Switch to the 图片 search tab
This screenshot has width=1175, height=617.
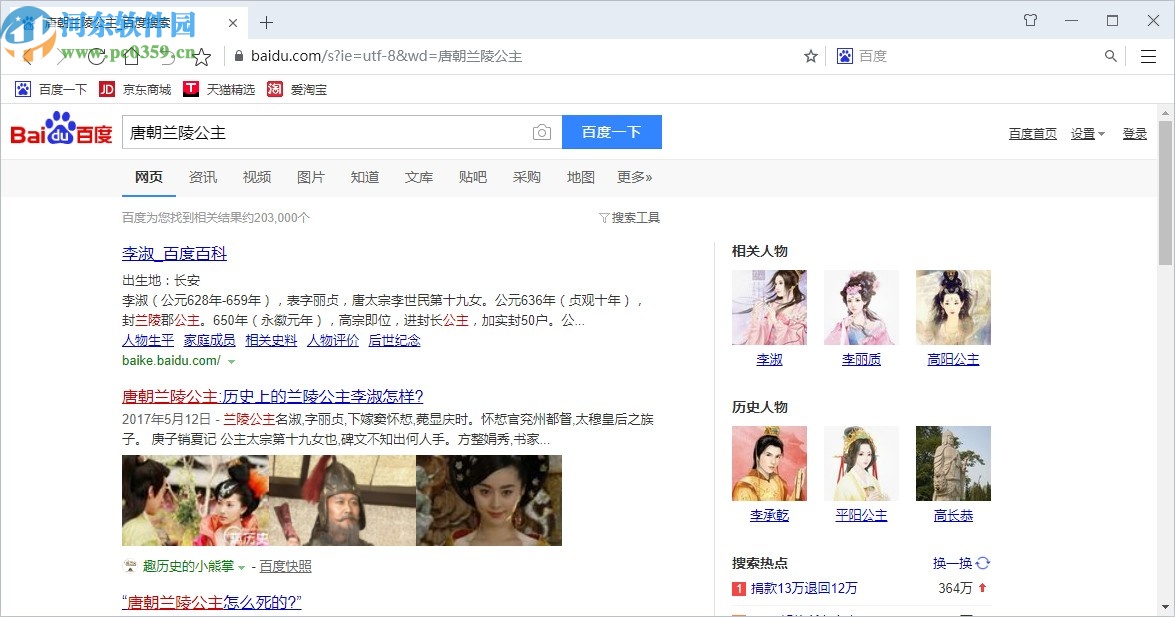coord(311,177)
